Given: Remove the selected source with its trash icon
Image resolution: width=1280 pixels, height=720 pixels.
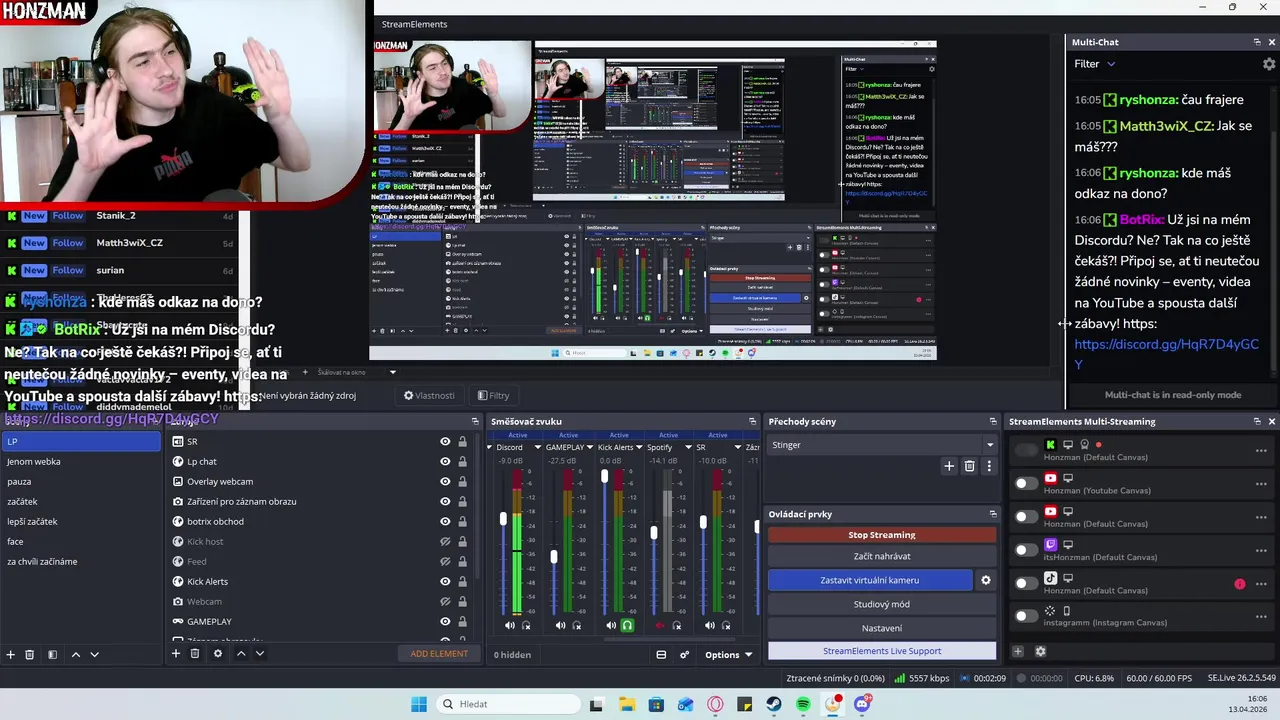Looking at the screenshot, I should (195, 653).
